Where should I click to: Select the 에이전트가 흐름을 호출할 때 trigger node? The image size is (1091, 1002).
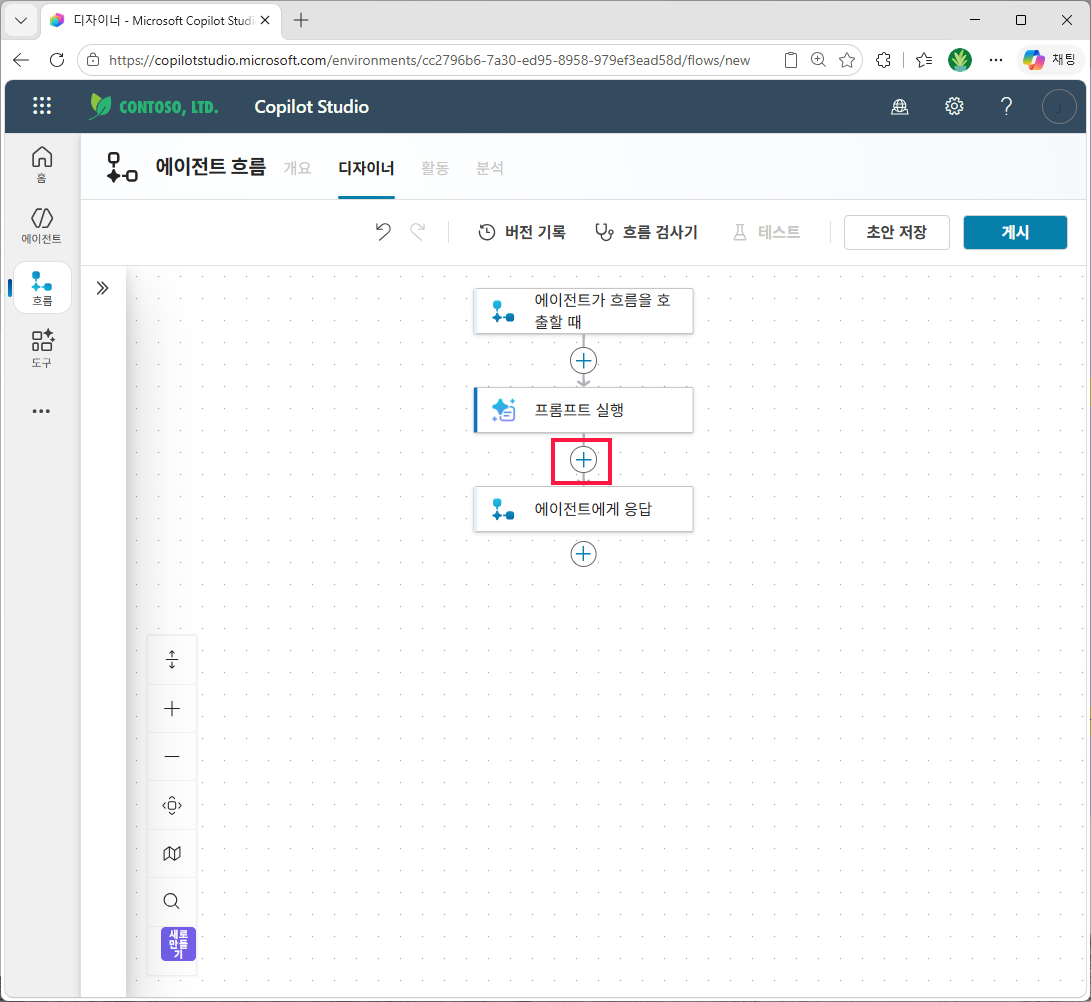(x=583, y=311)
